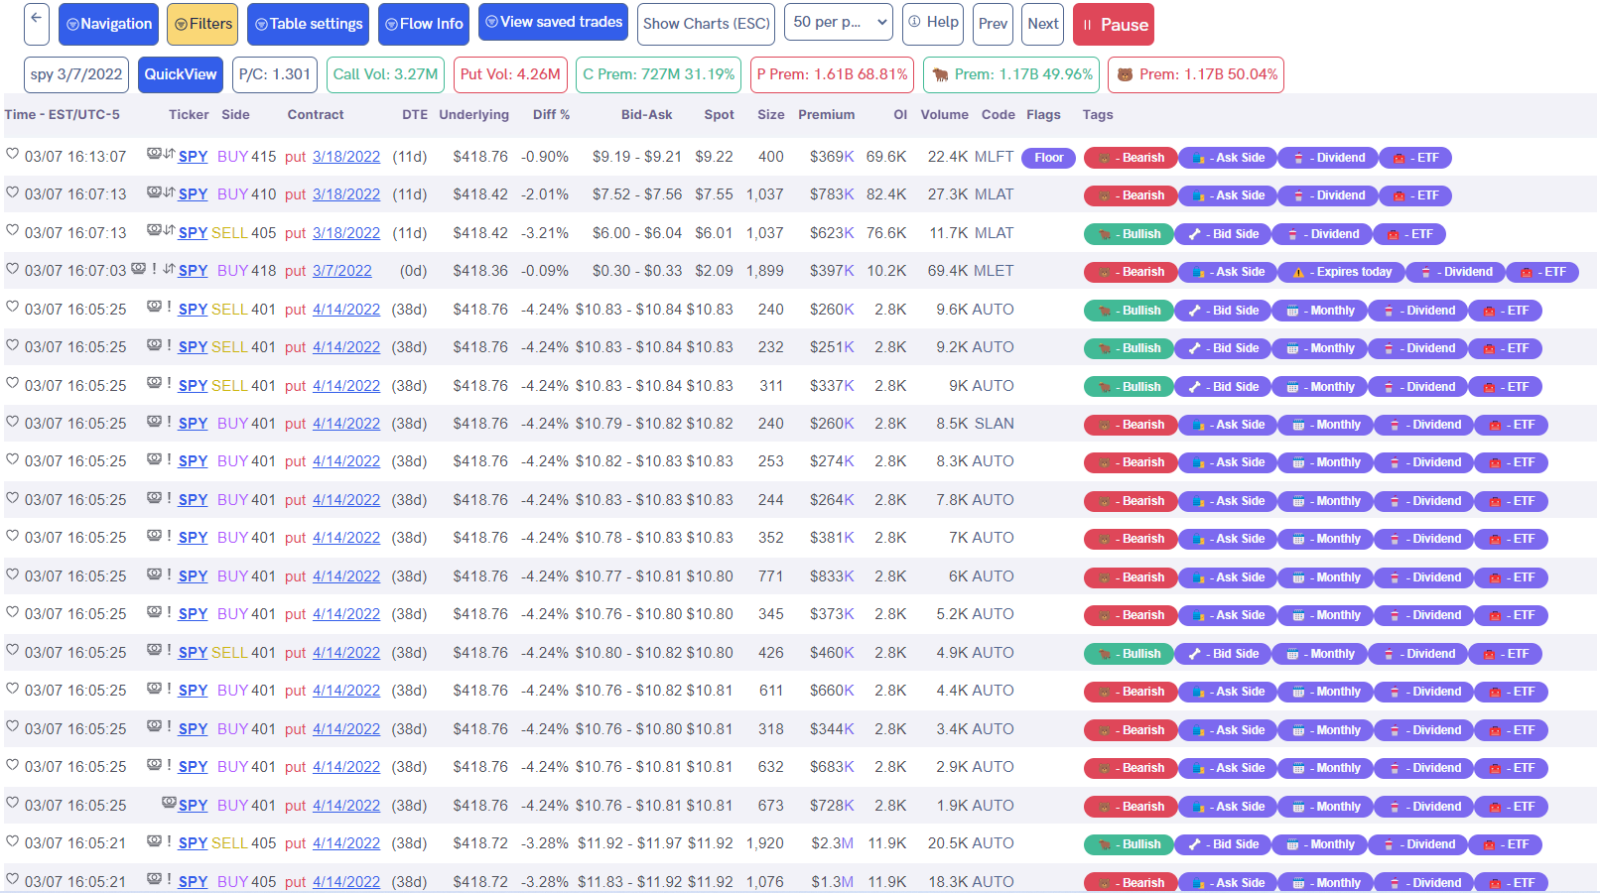Click the exclamation icon in the 9.2K volume row
The image size is (1600, 893).
[x=168, y=345]
